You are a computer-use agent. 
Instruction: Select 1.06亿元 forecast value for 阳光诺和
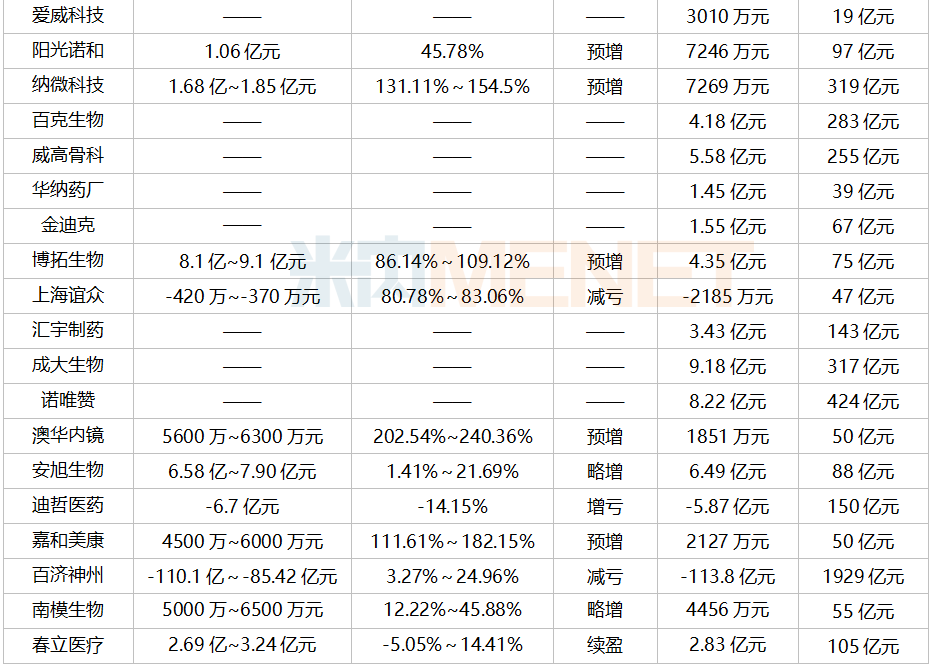[x=242, y=52]
